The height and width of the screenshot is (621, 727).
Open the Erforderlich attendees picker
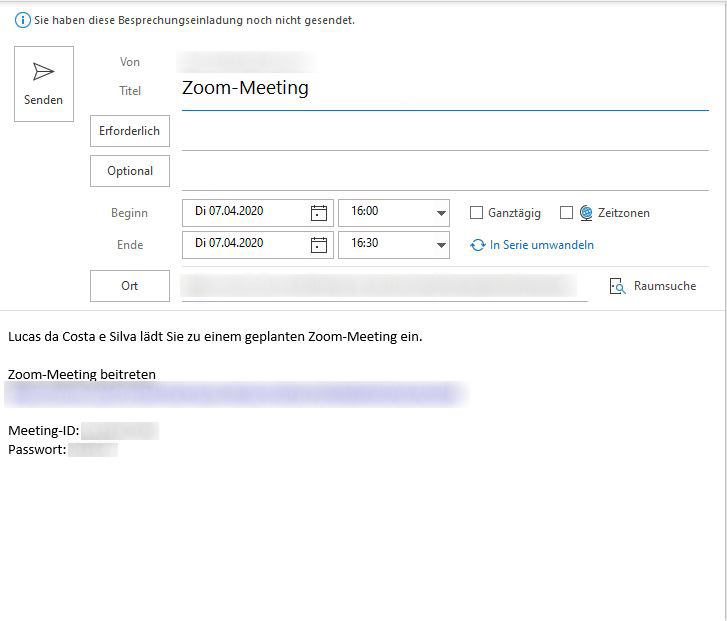click(130, 131)
